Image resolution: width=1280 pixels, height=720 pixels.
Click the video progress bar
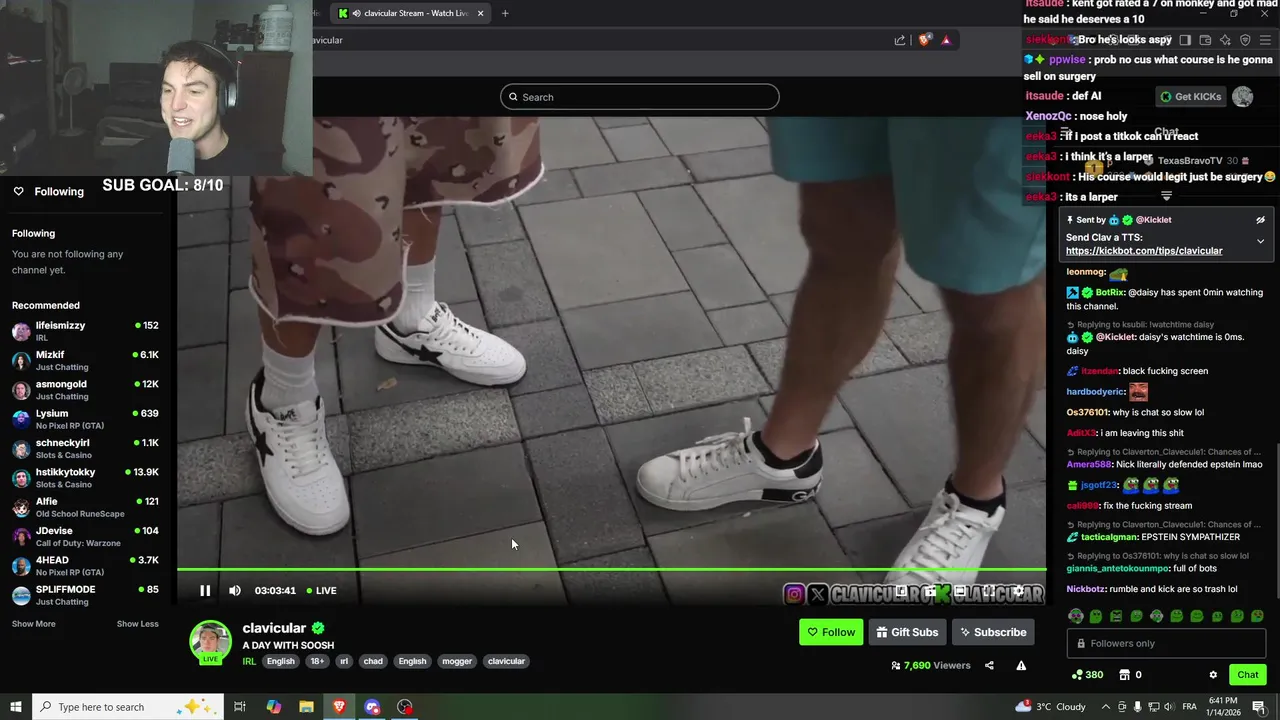click(611, 570)
